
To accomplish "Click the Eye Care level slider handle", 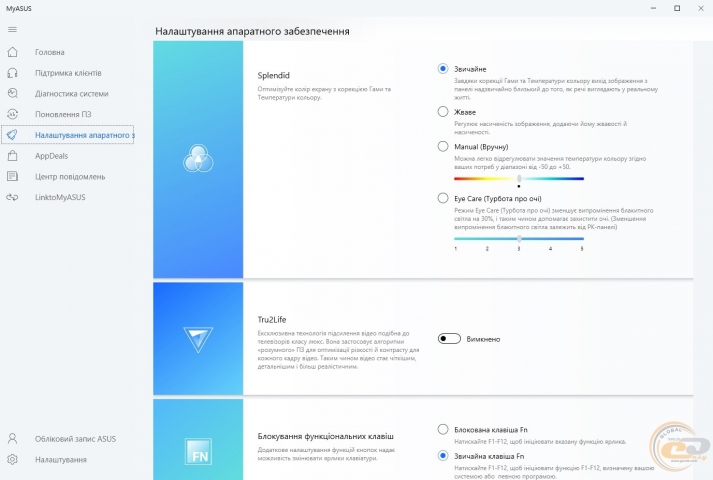I will [x=519, y=239].
